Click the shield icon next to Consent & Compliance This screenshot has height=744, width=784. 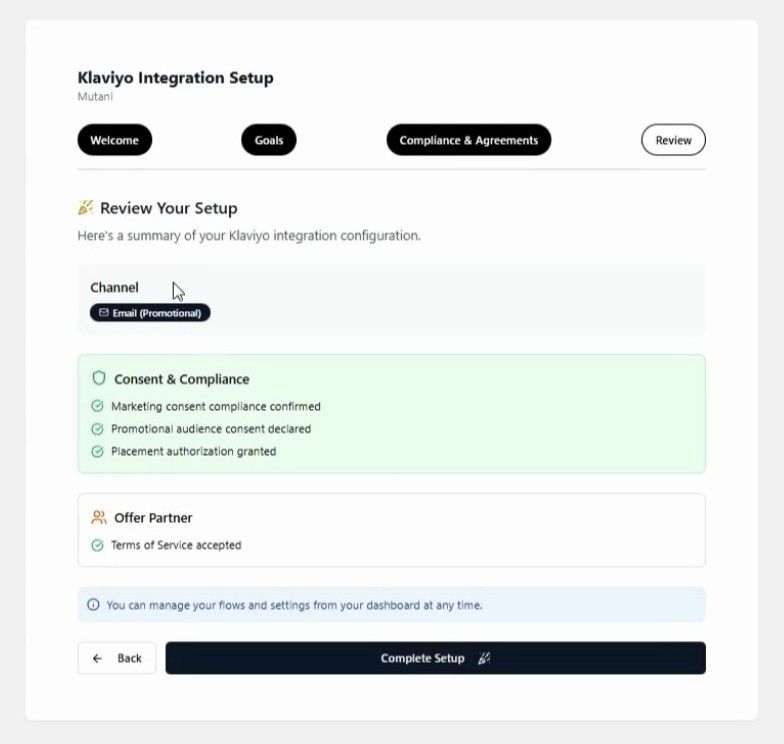[98, 379]
